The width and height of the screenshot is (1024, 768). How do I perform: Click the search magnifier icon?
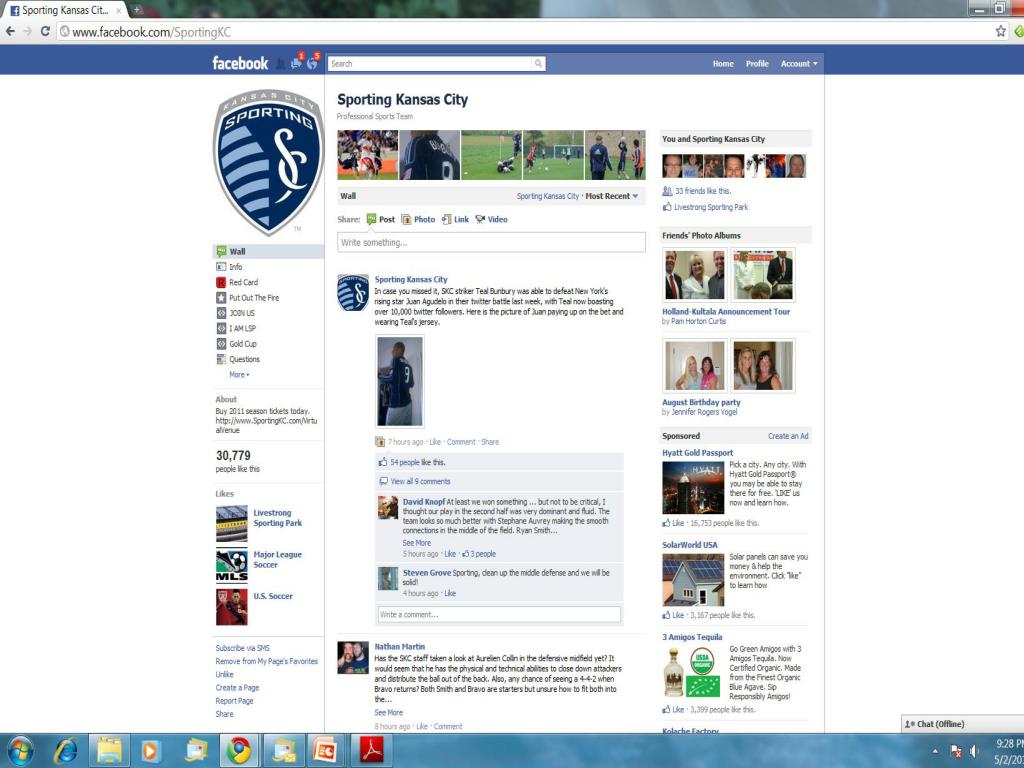pyautogui.click(x=538, y=63)
